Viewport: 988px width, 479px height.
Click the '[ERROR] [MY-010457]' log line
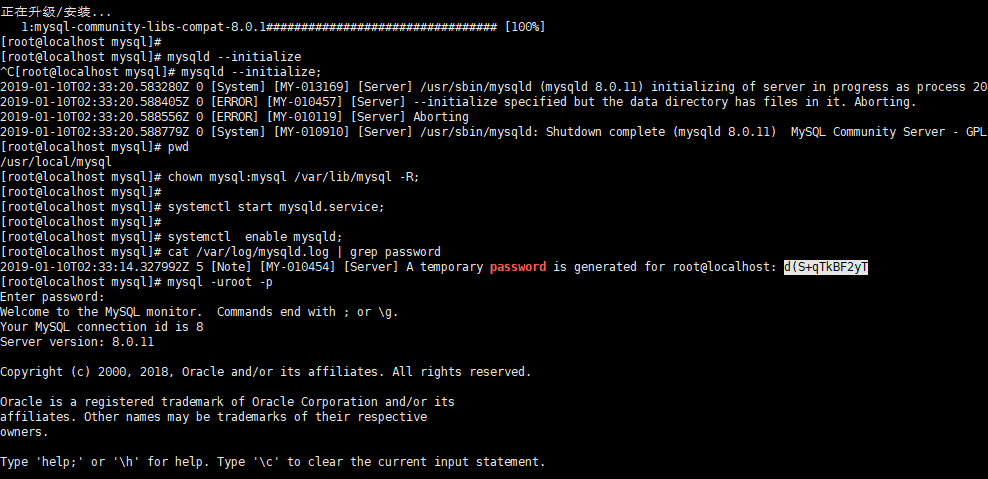[x=458, y=102]
